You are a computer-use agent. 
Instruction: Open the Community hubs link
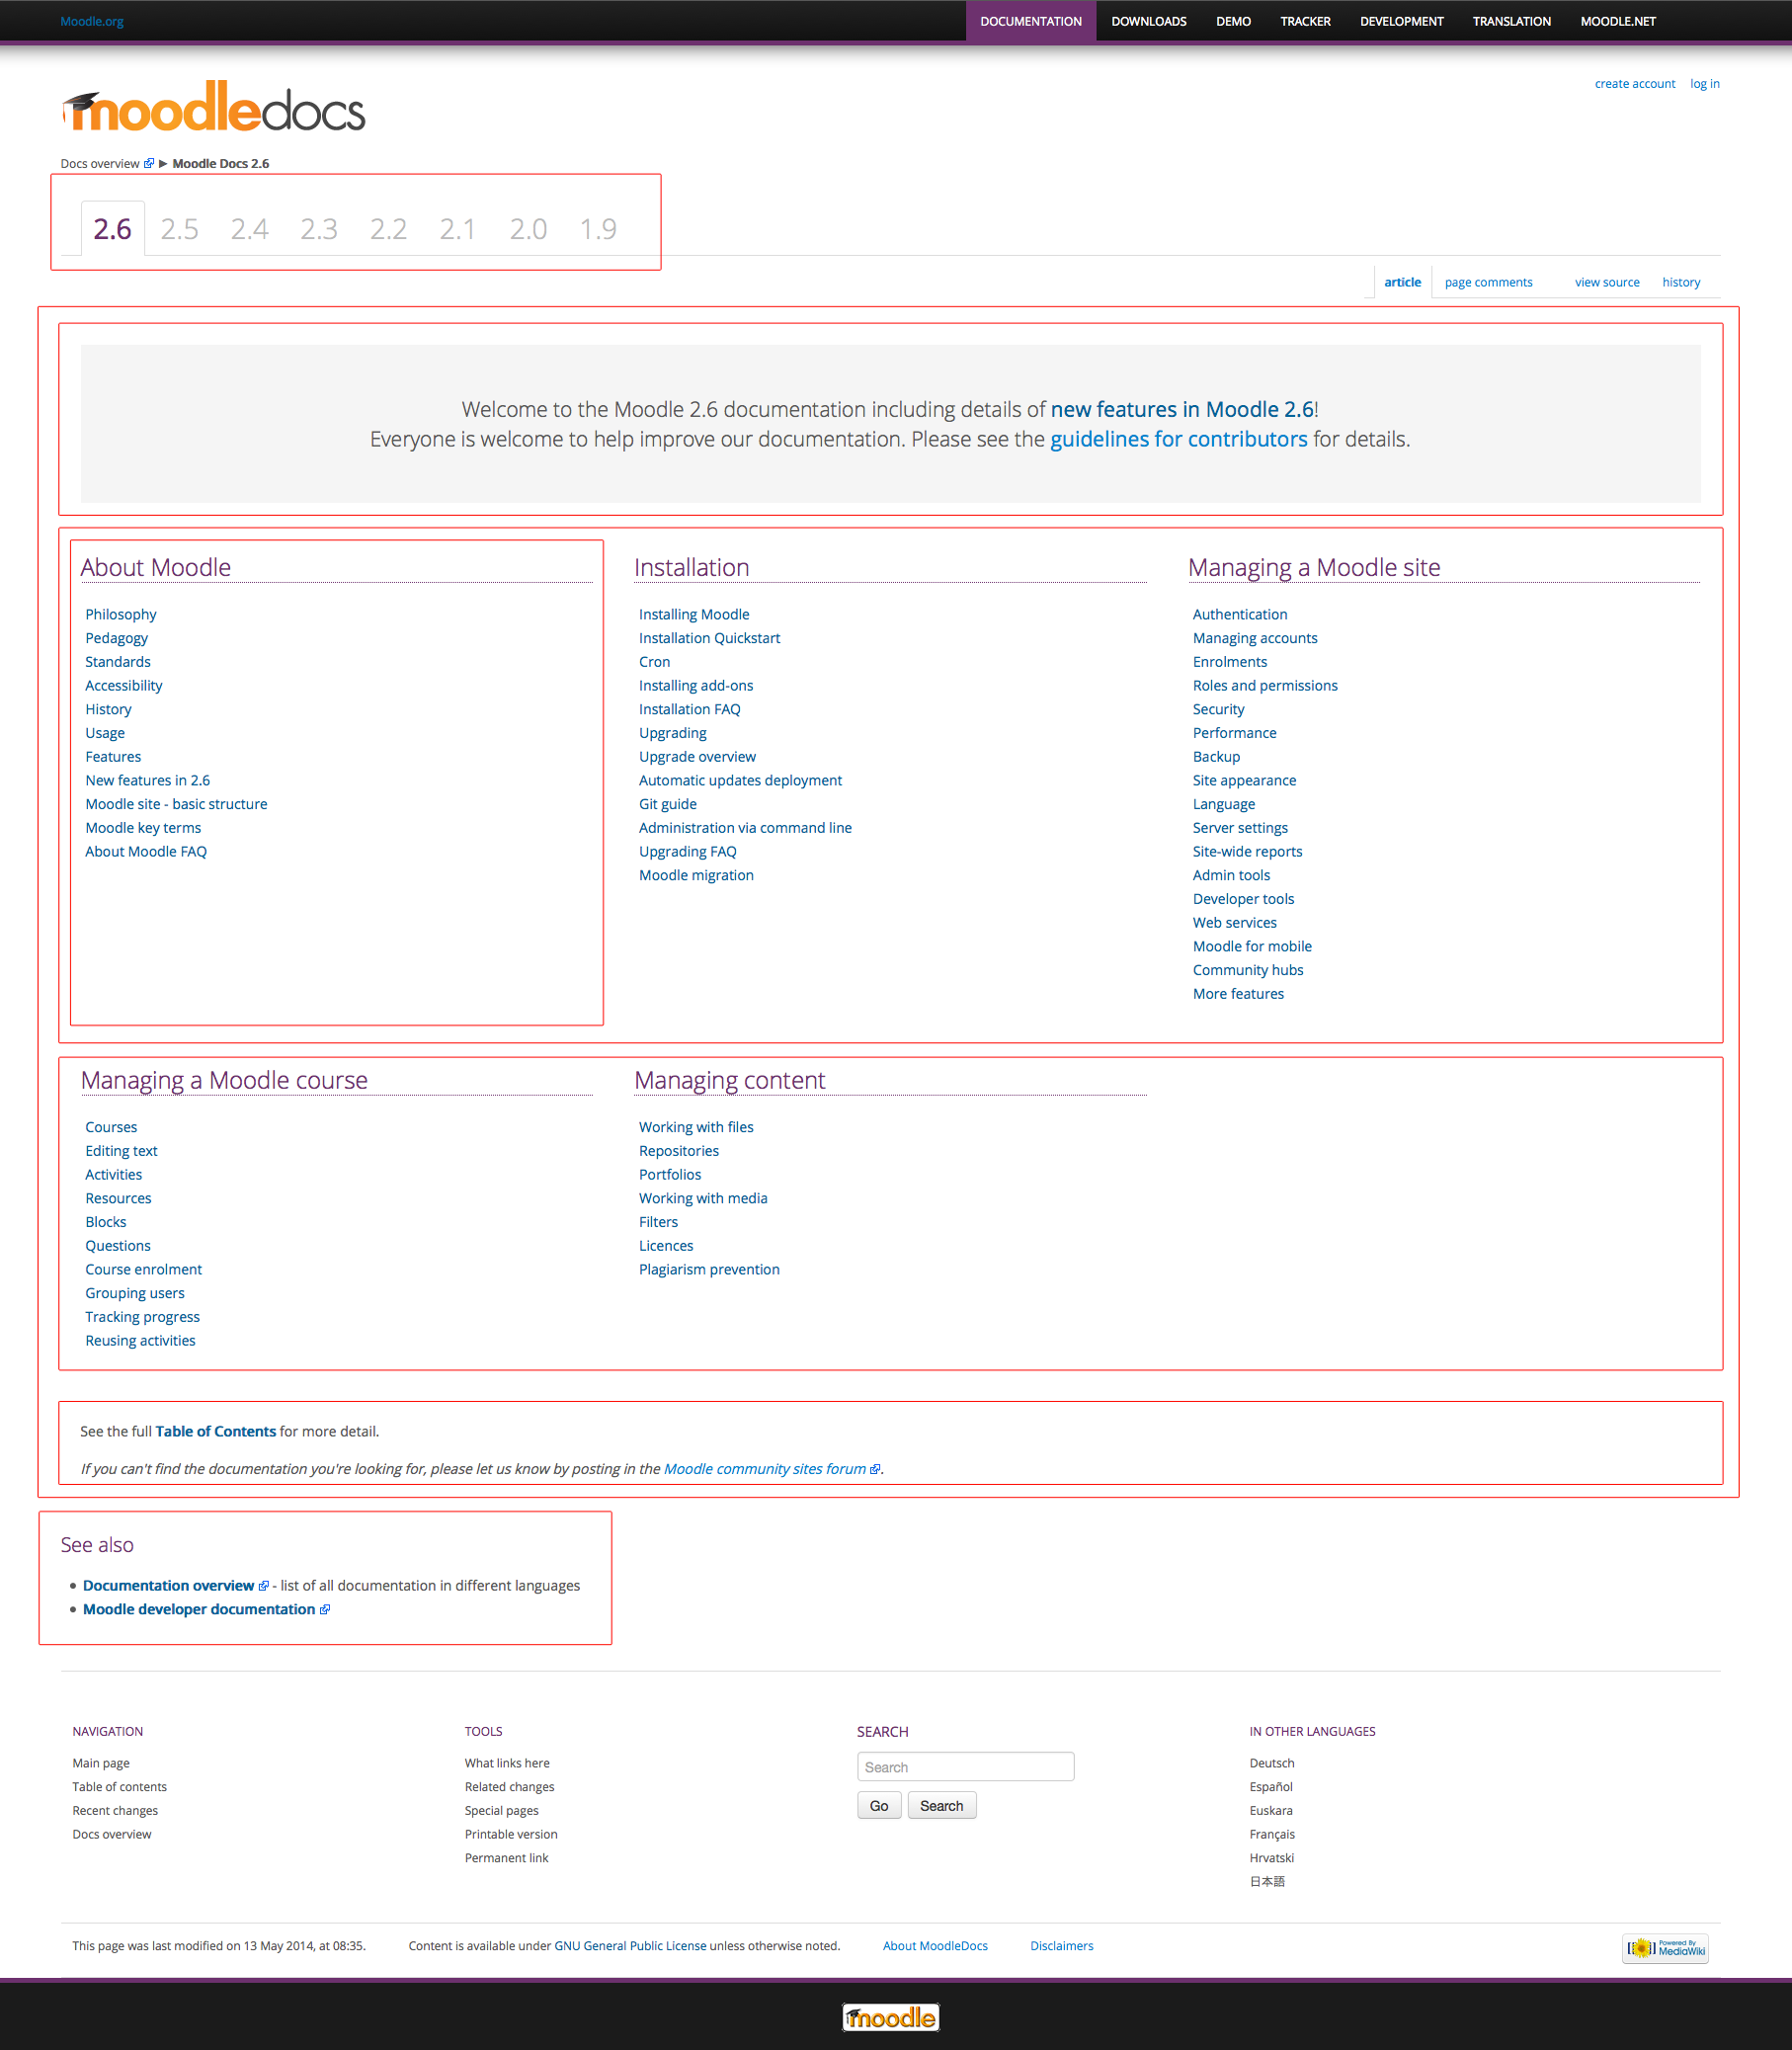[1248, 969]
